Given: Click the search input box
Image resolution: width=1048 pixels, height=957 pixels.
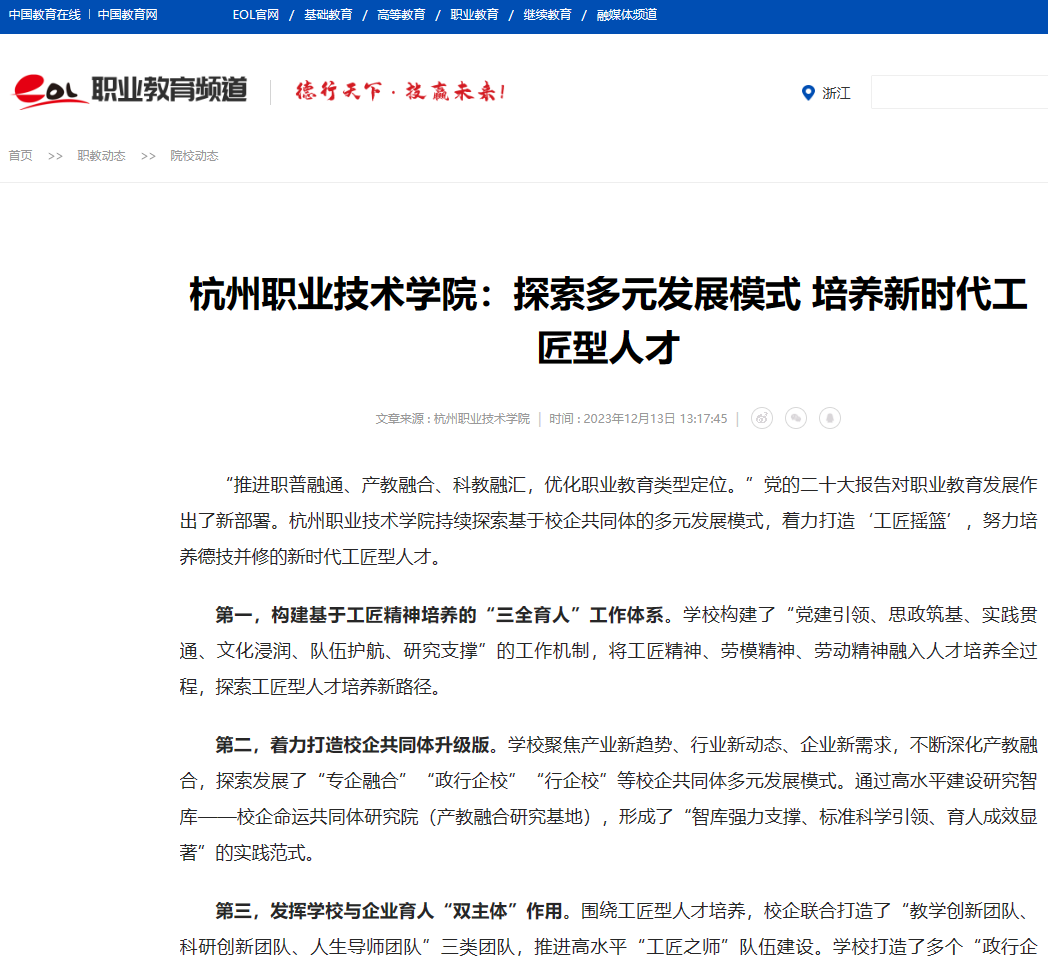Looking at the screenshot, I should [958, 92].
